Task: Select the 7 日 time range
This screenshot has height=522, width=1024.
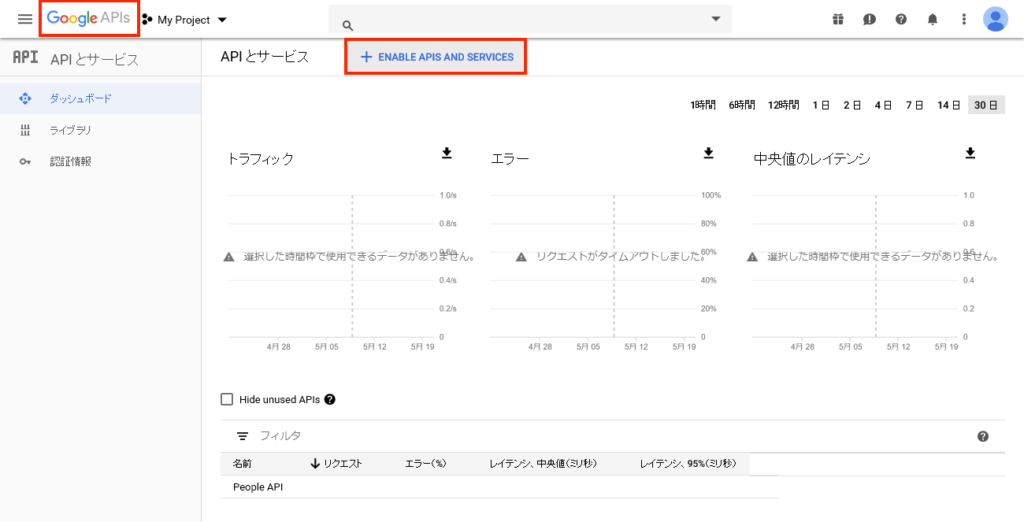Action: [x=914, y=105]
